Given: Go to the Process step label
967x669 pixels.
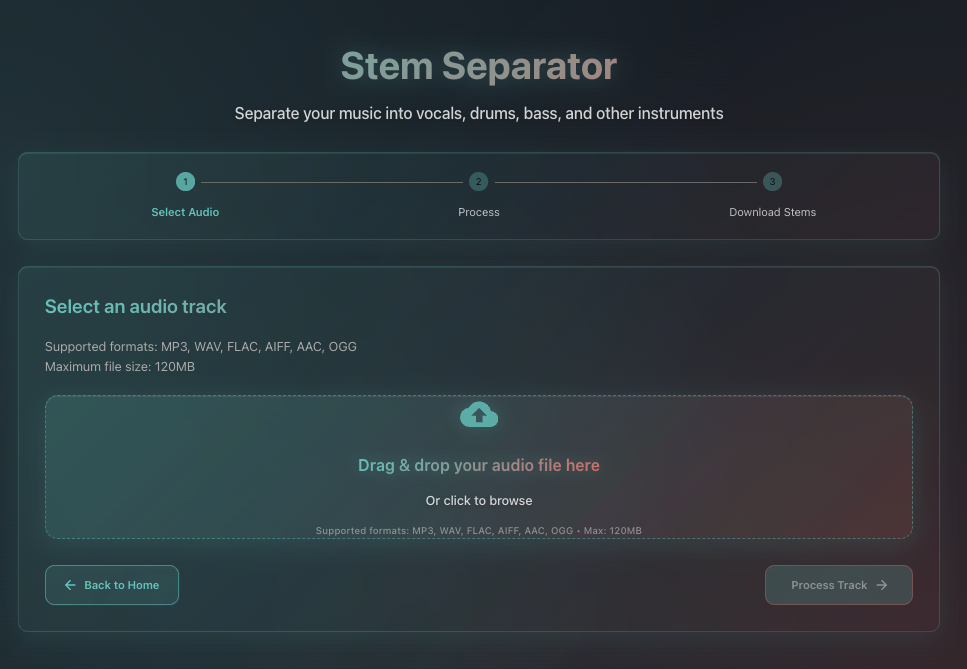Looking at the screenshot, I should point(479,212).
